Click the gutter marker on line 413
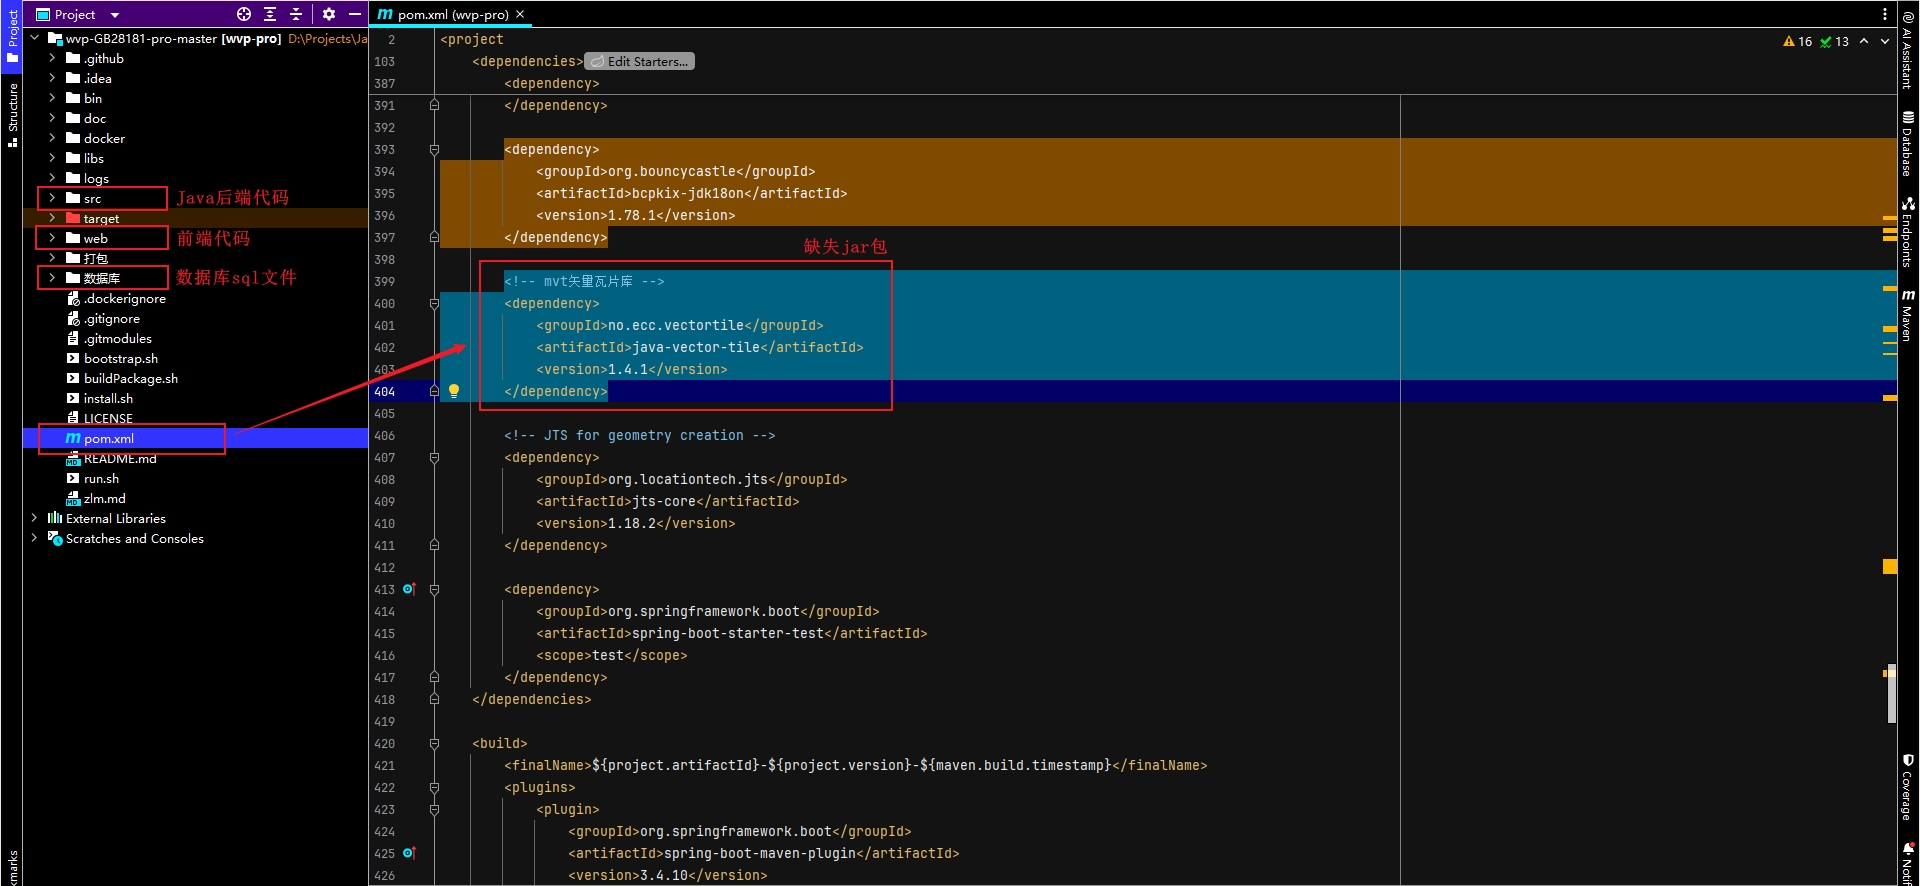The height and width of the screenshot is (886, 1920). [x=409, y=589]
